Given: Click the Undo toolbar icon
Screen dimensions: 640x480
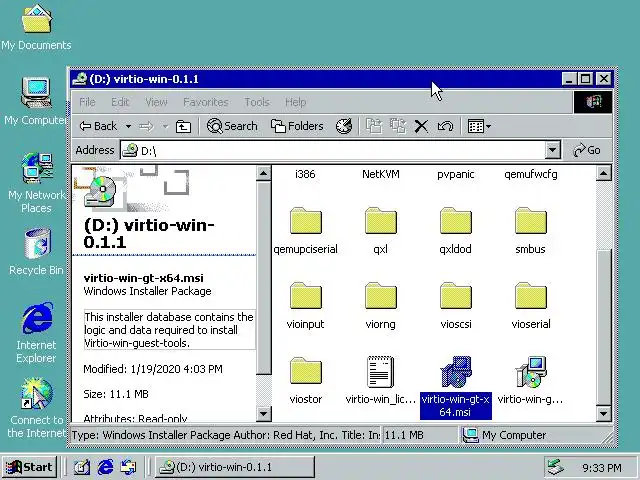Looking at the screenshot, I should coord(445,127).
